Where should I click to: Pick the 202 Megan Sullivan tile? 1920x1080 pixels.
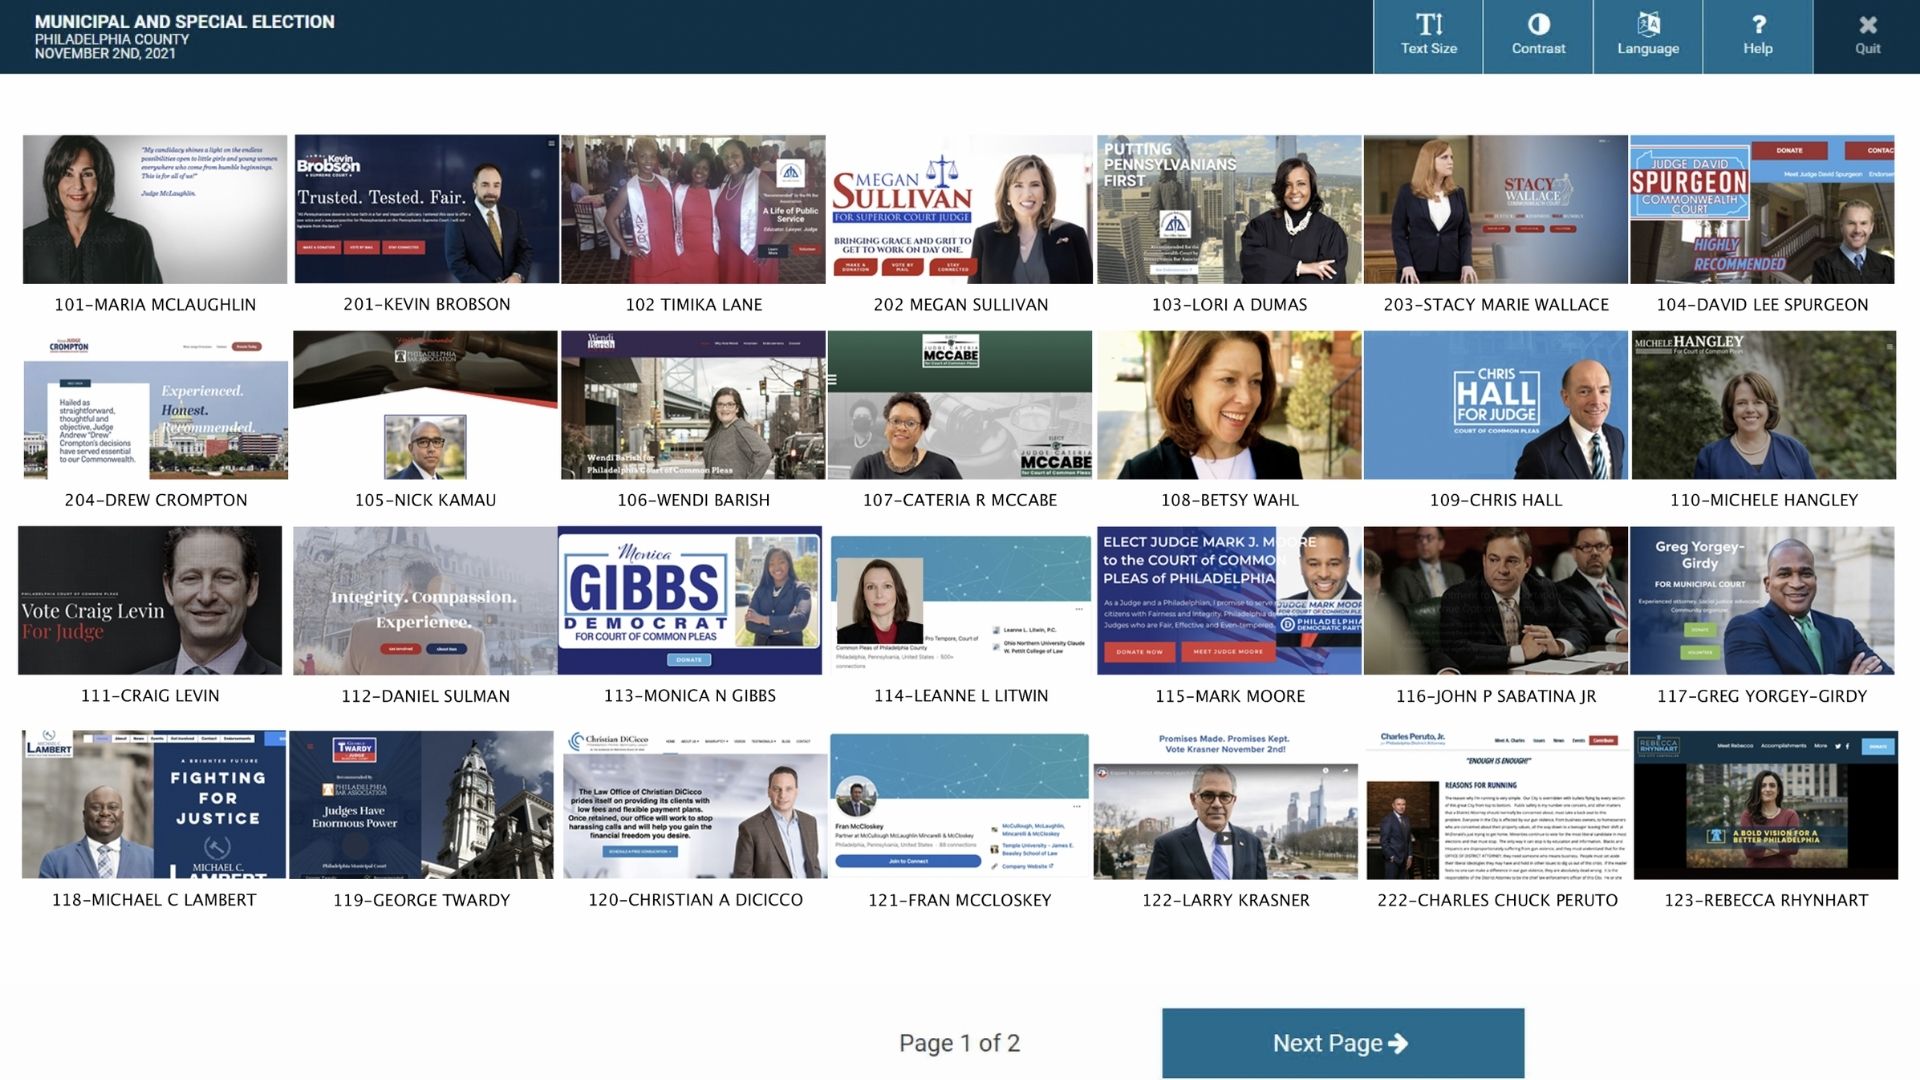pyautogui.click(x=960, y=209)
